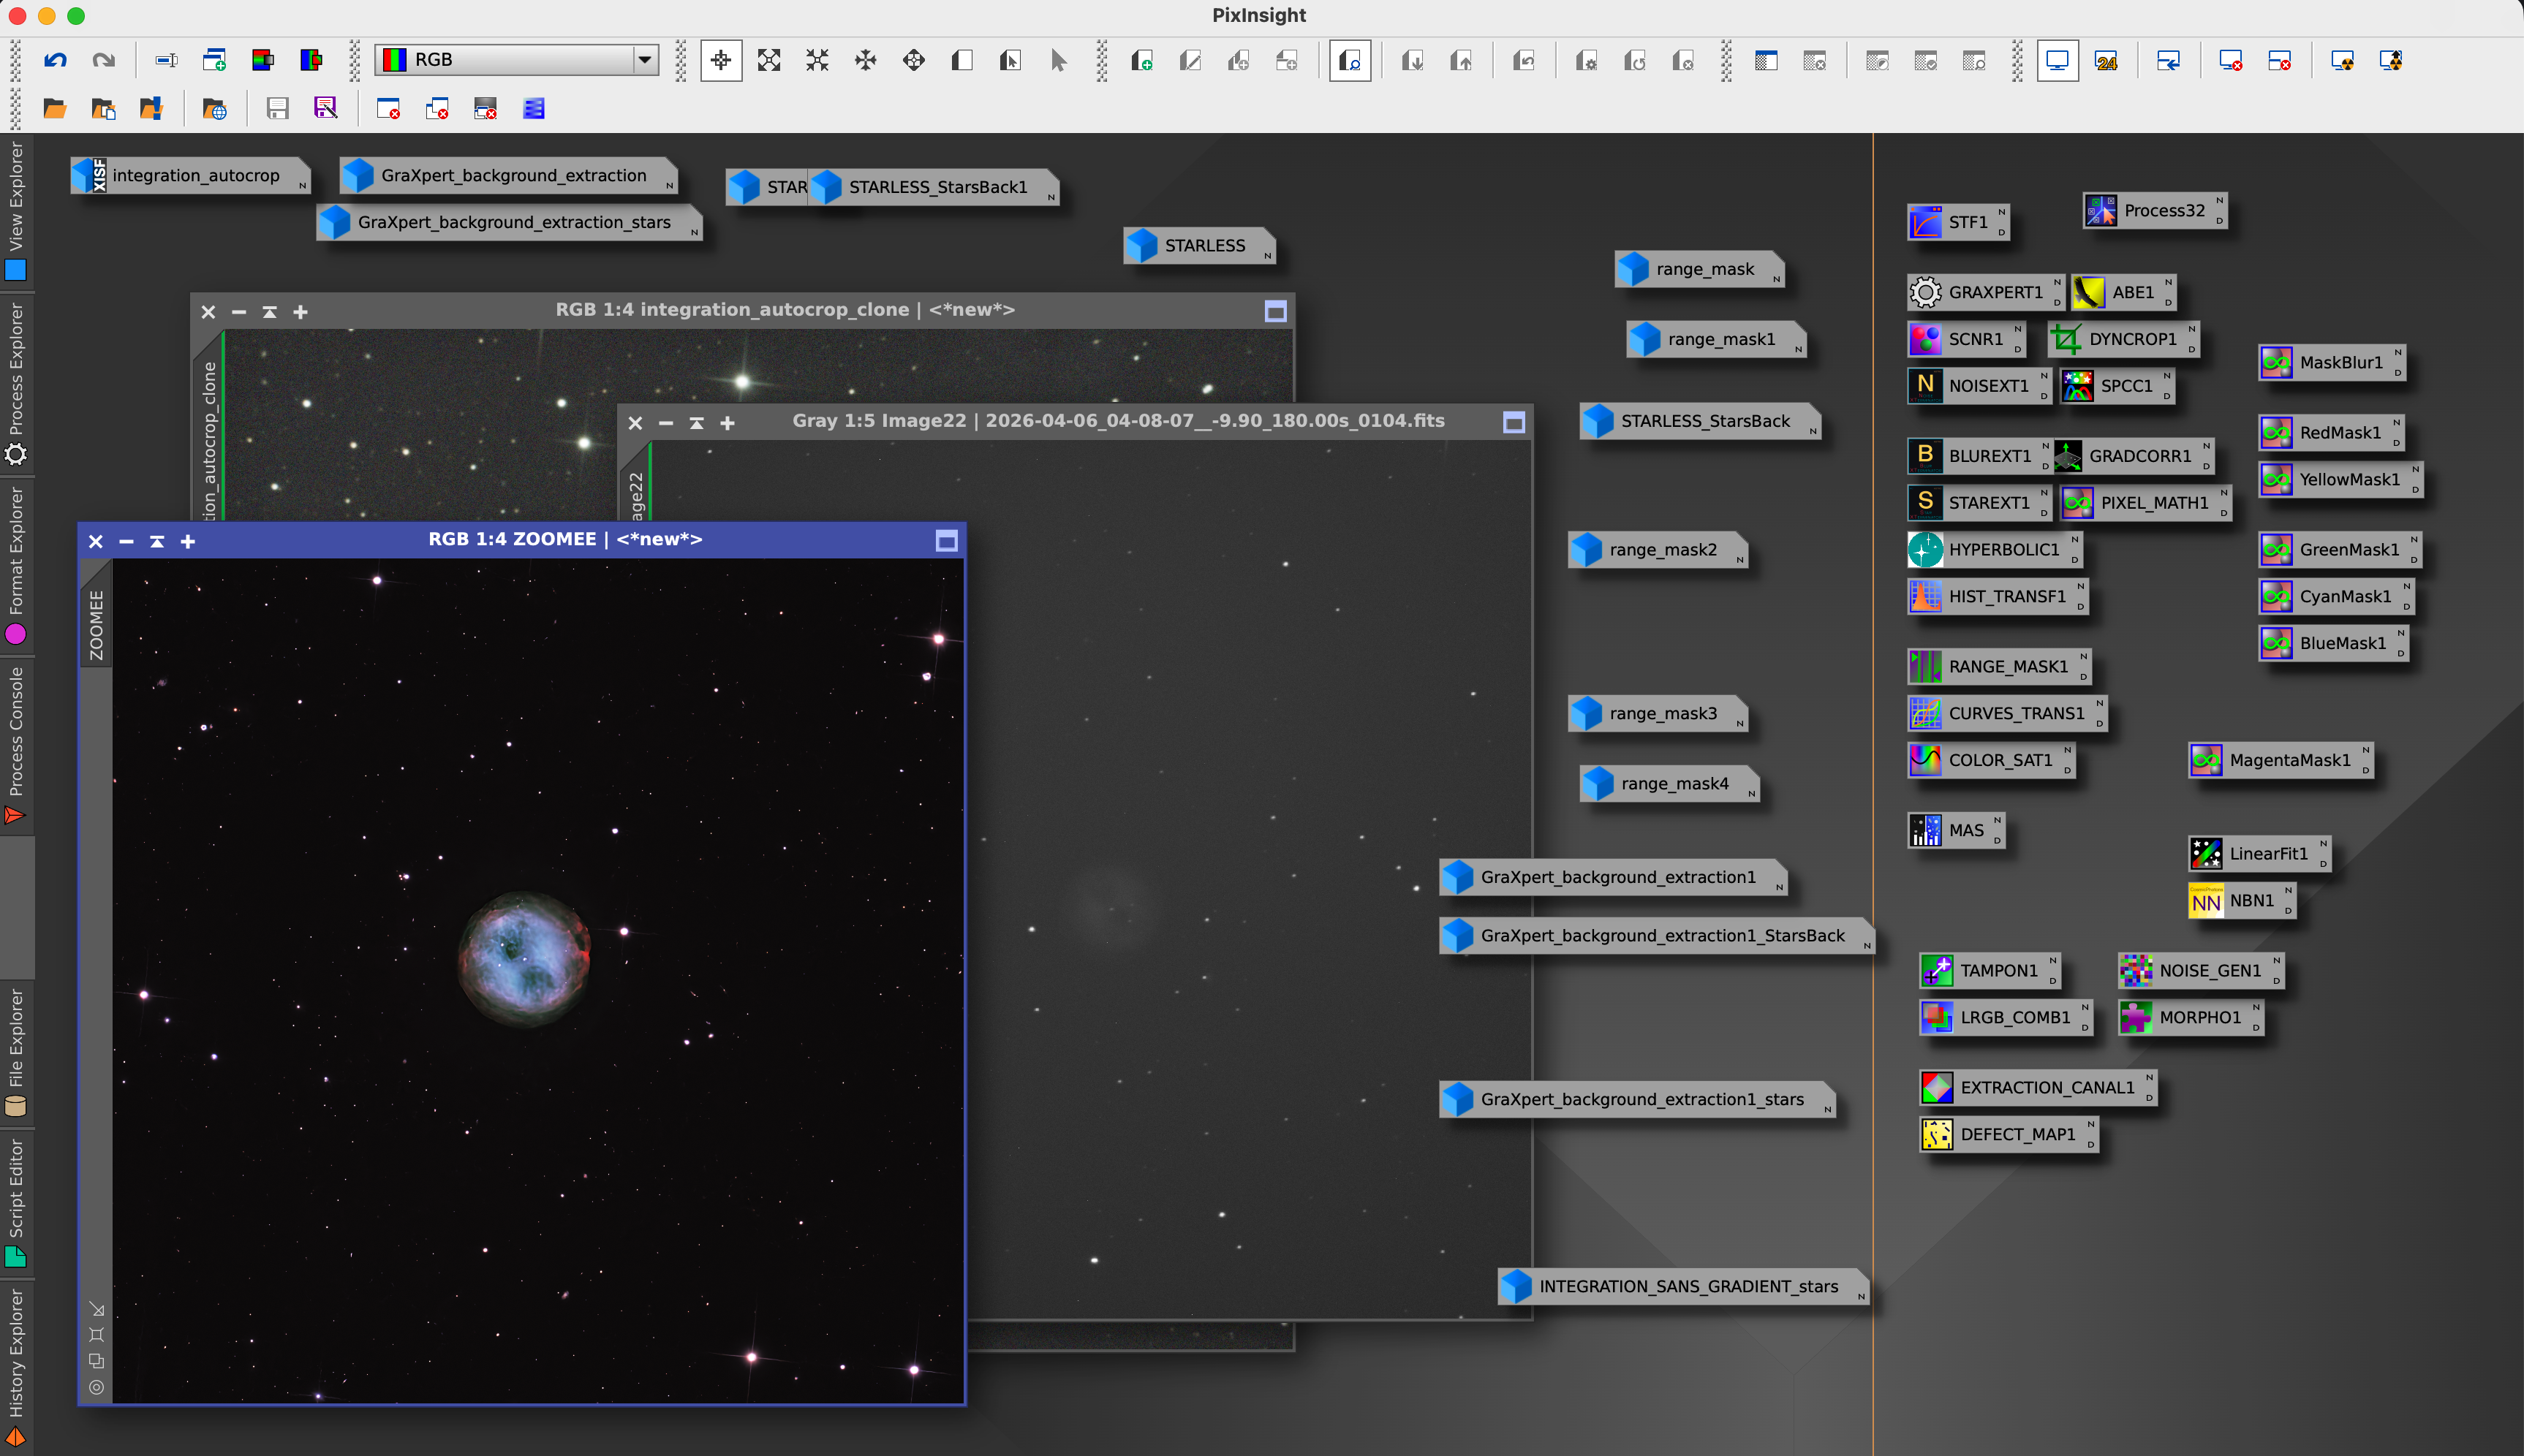Select the CURVES_TRANS1 process icon
2524x1456 pixels.
click(x=2006, y=713)
